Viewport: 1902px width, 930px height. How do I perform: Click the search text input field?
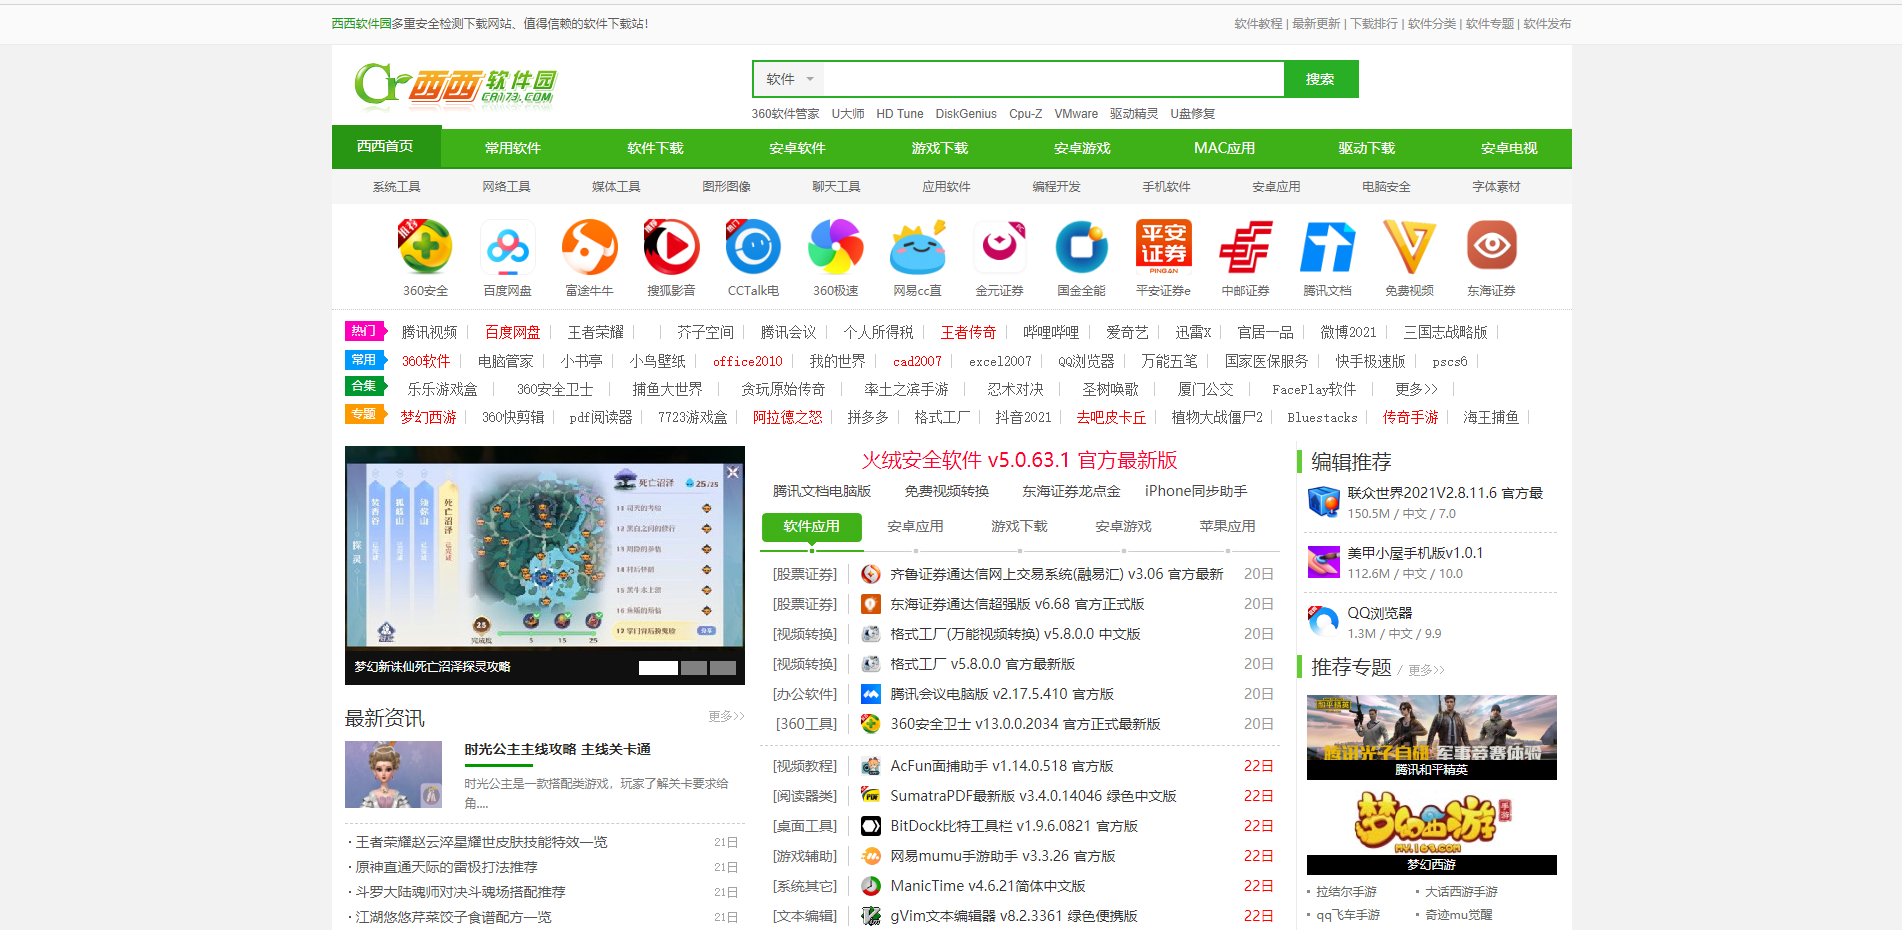tap(1054, 79)
